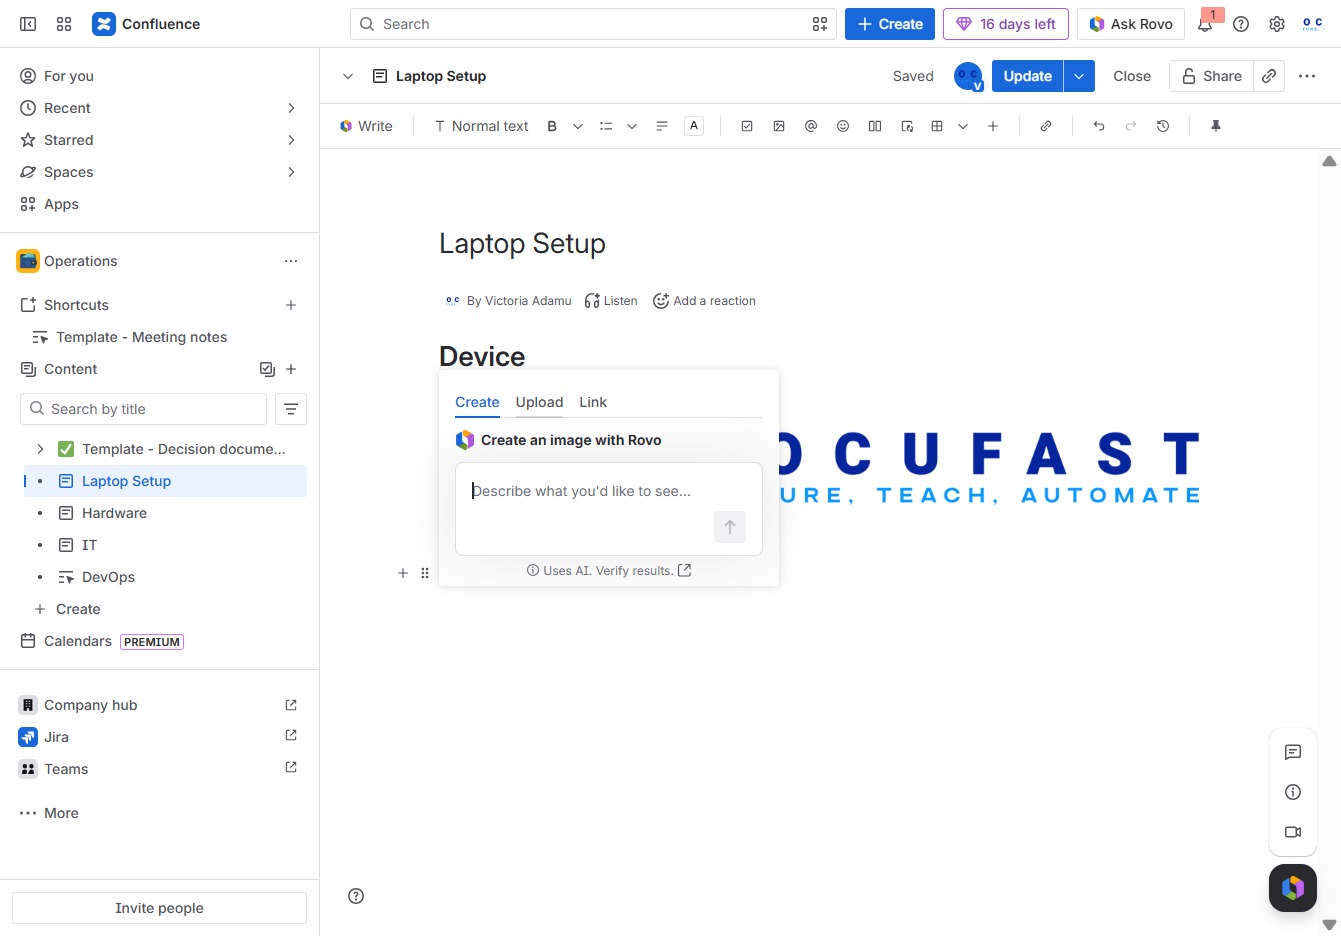The image size is (1341, 936).
Task: Expand the Spaces section
Action: tap(291, 172)
